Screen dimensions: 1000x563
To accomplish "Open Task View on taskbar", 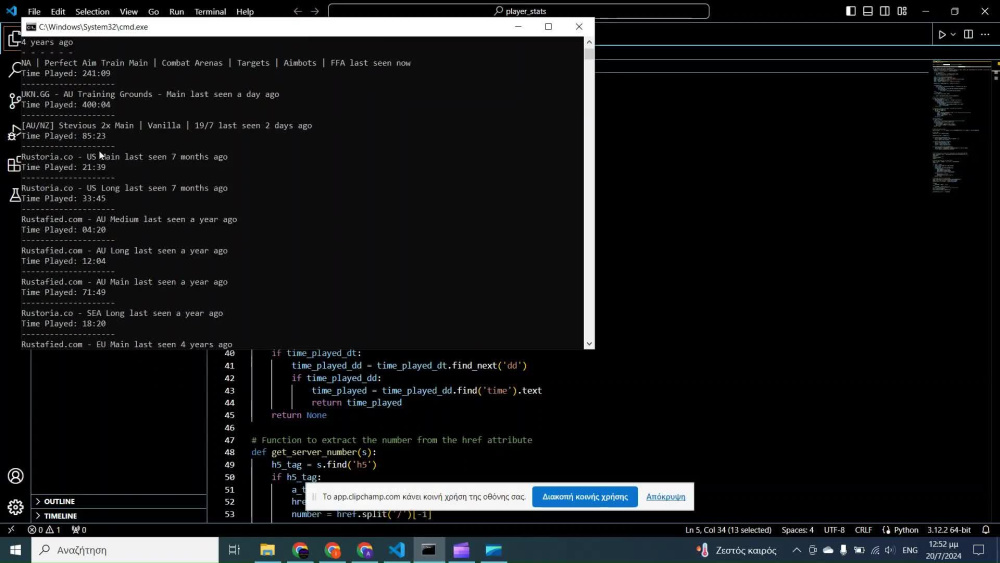I will coord(234,550).
